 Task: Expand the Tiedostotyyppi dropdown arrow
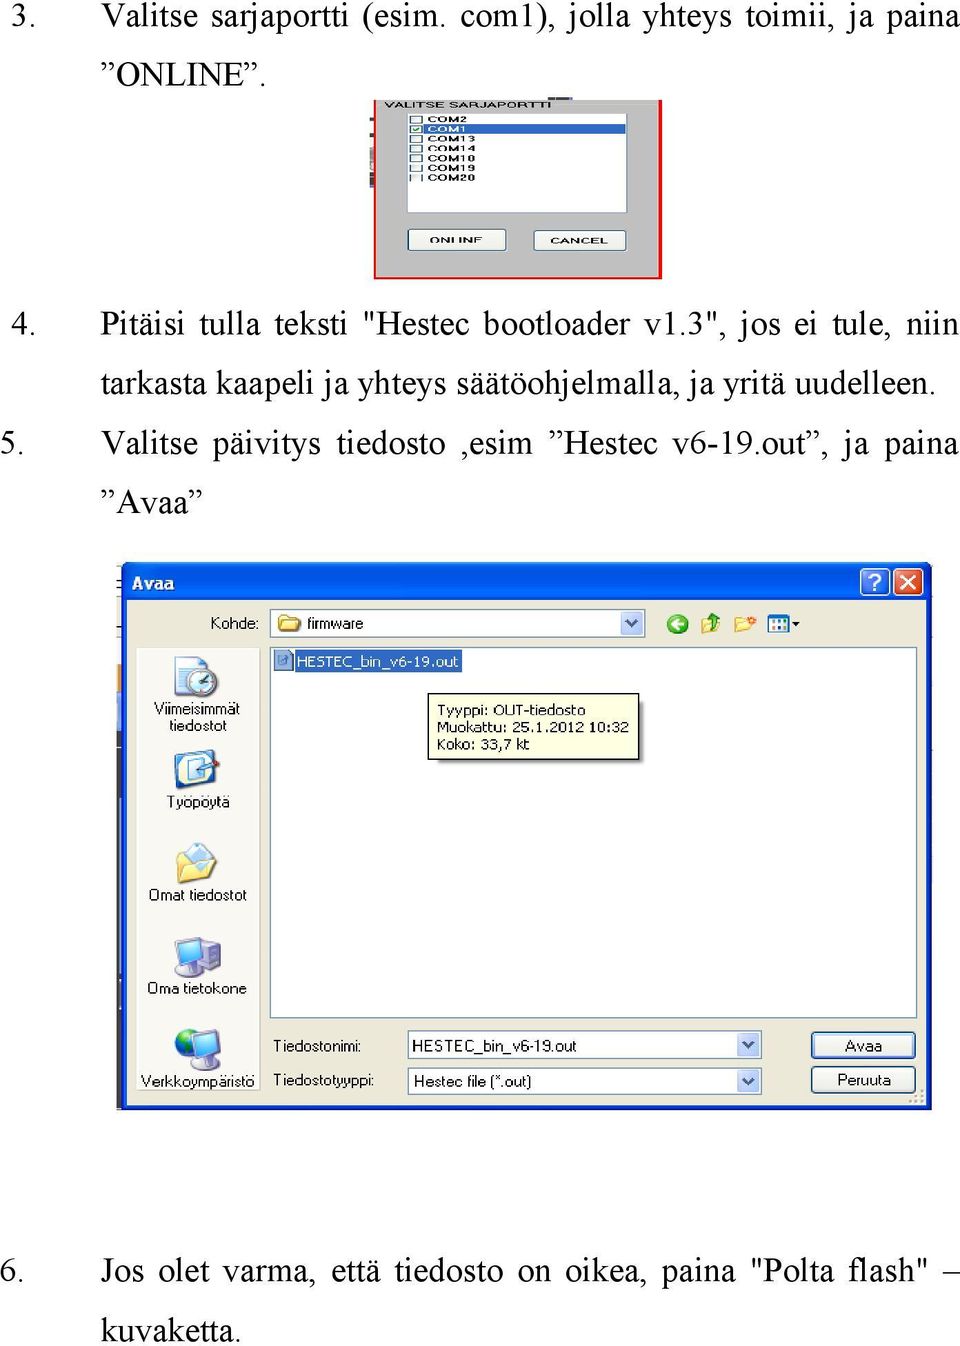[x=748, y=1081]
